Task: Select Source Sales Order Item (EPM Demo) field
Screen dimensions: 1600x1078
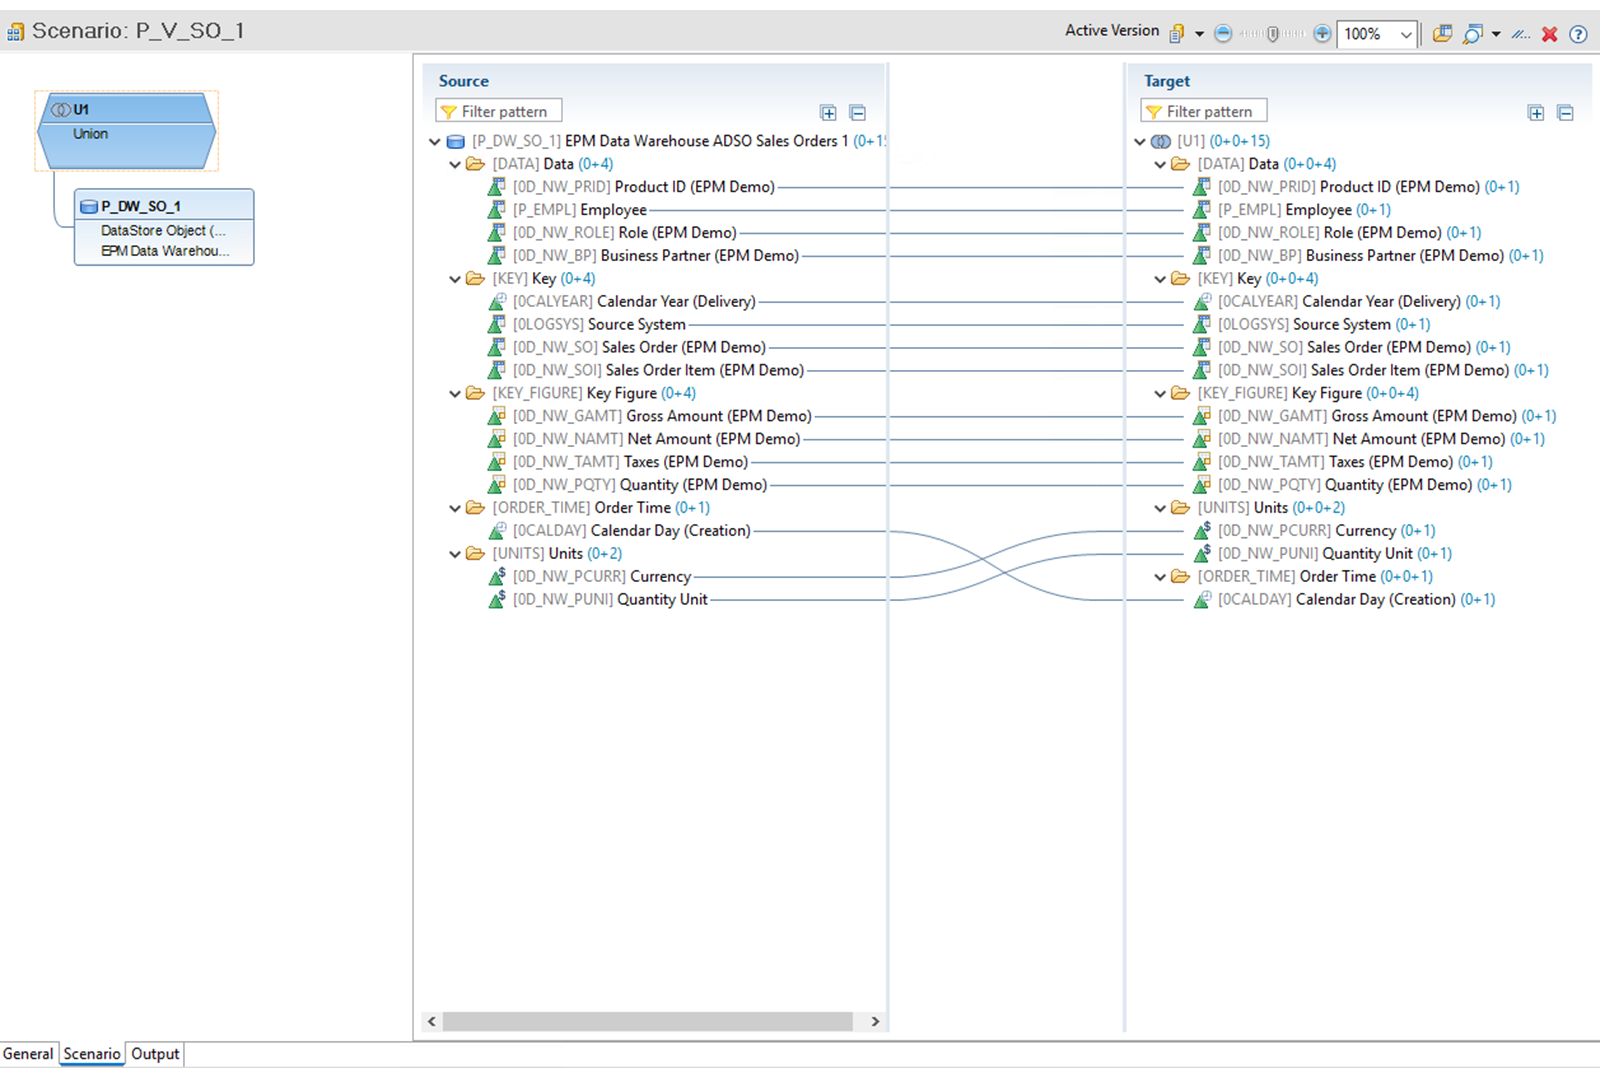Action: (658, 371)
